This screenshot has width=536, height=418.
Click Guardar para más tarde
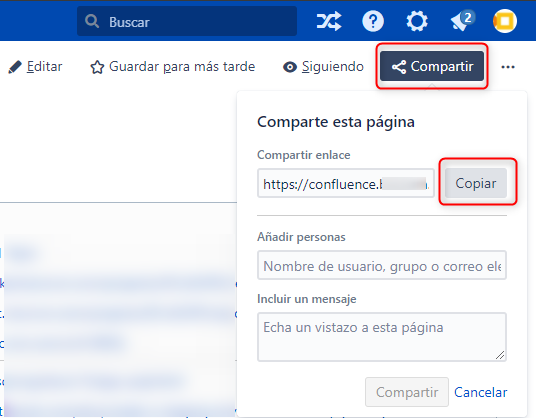(173, 67)
